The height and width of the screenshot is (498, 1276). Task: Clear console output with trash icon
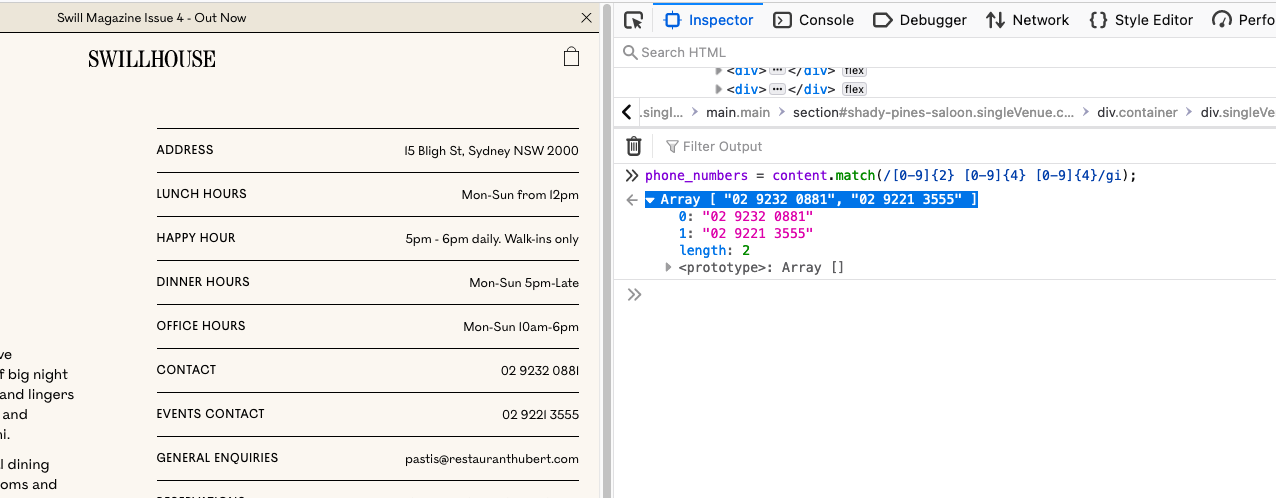click(x=634, y=146)
